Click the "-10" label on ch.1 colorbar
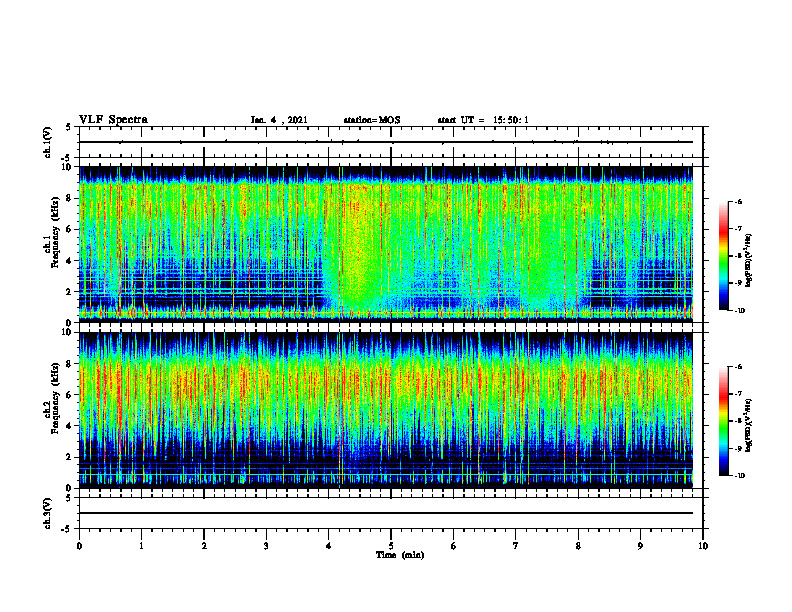 739,310
